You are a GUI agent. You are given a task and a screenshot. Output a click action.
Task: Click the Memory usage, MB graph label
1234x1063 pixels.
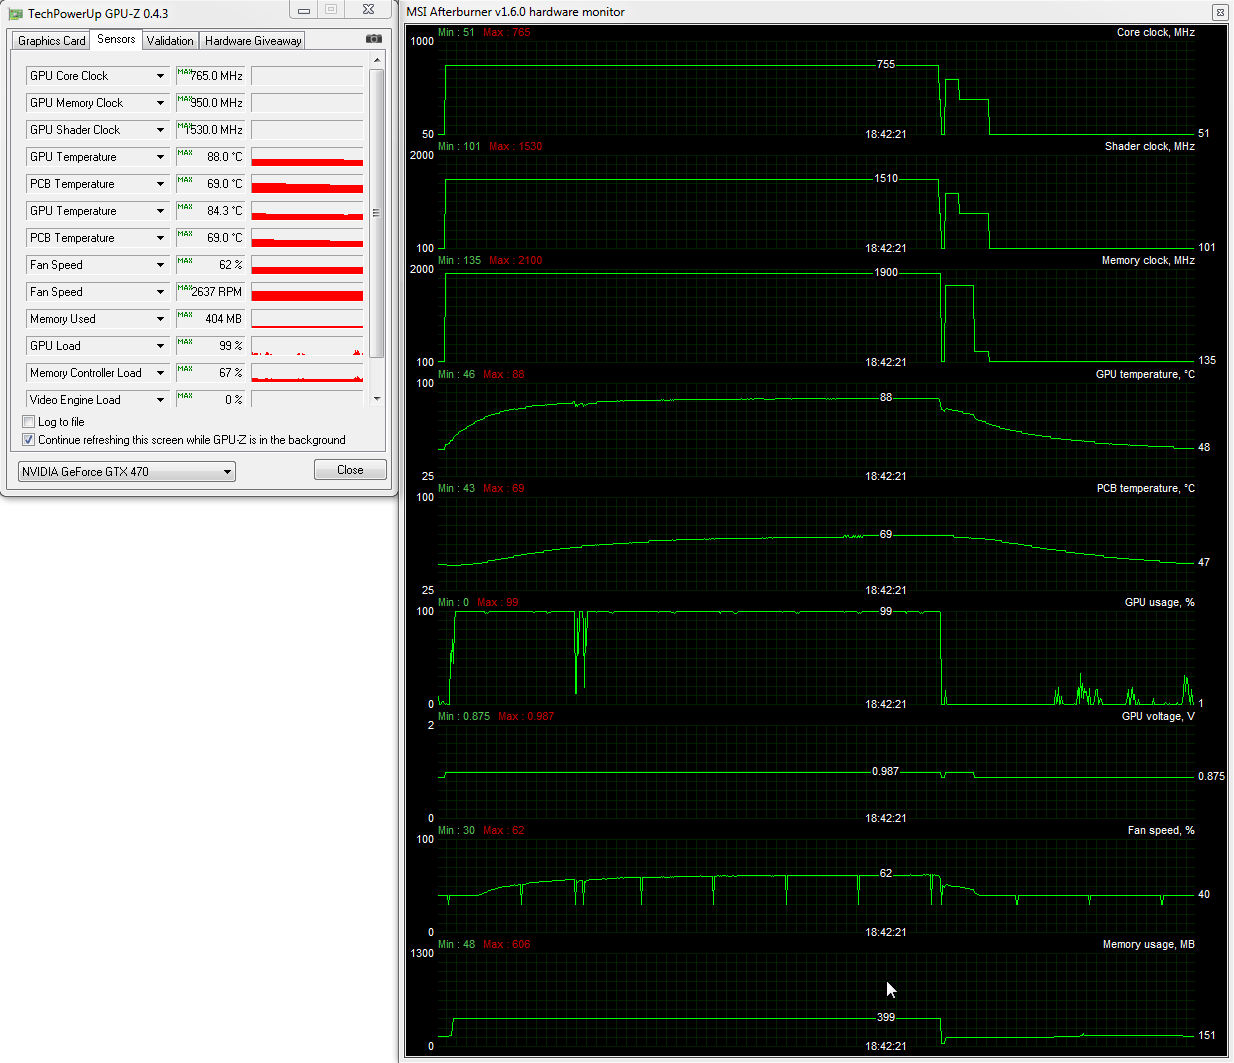tap(1149, 944)
